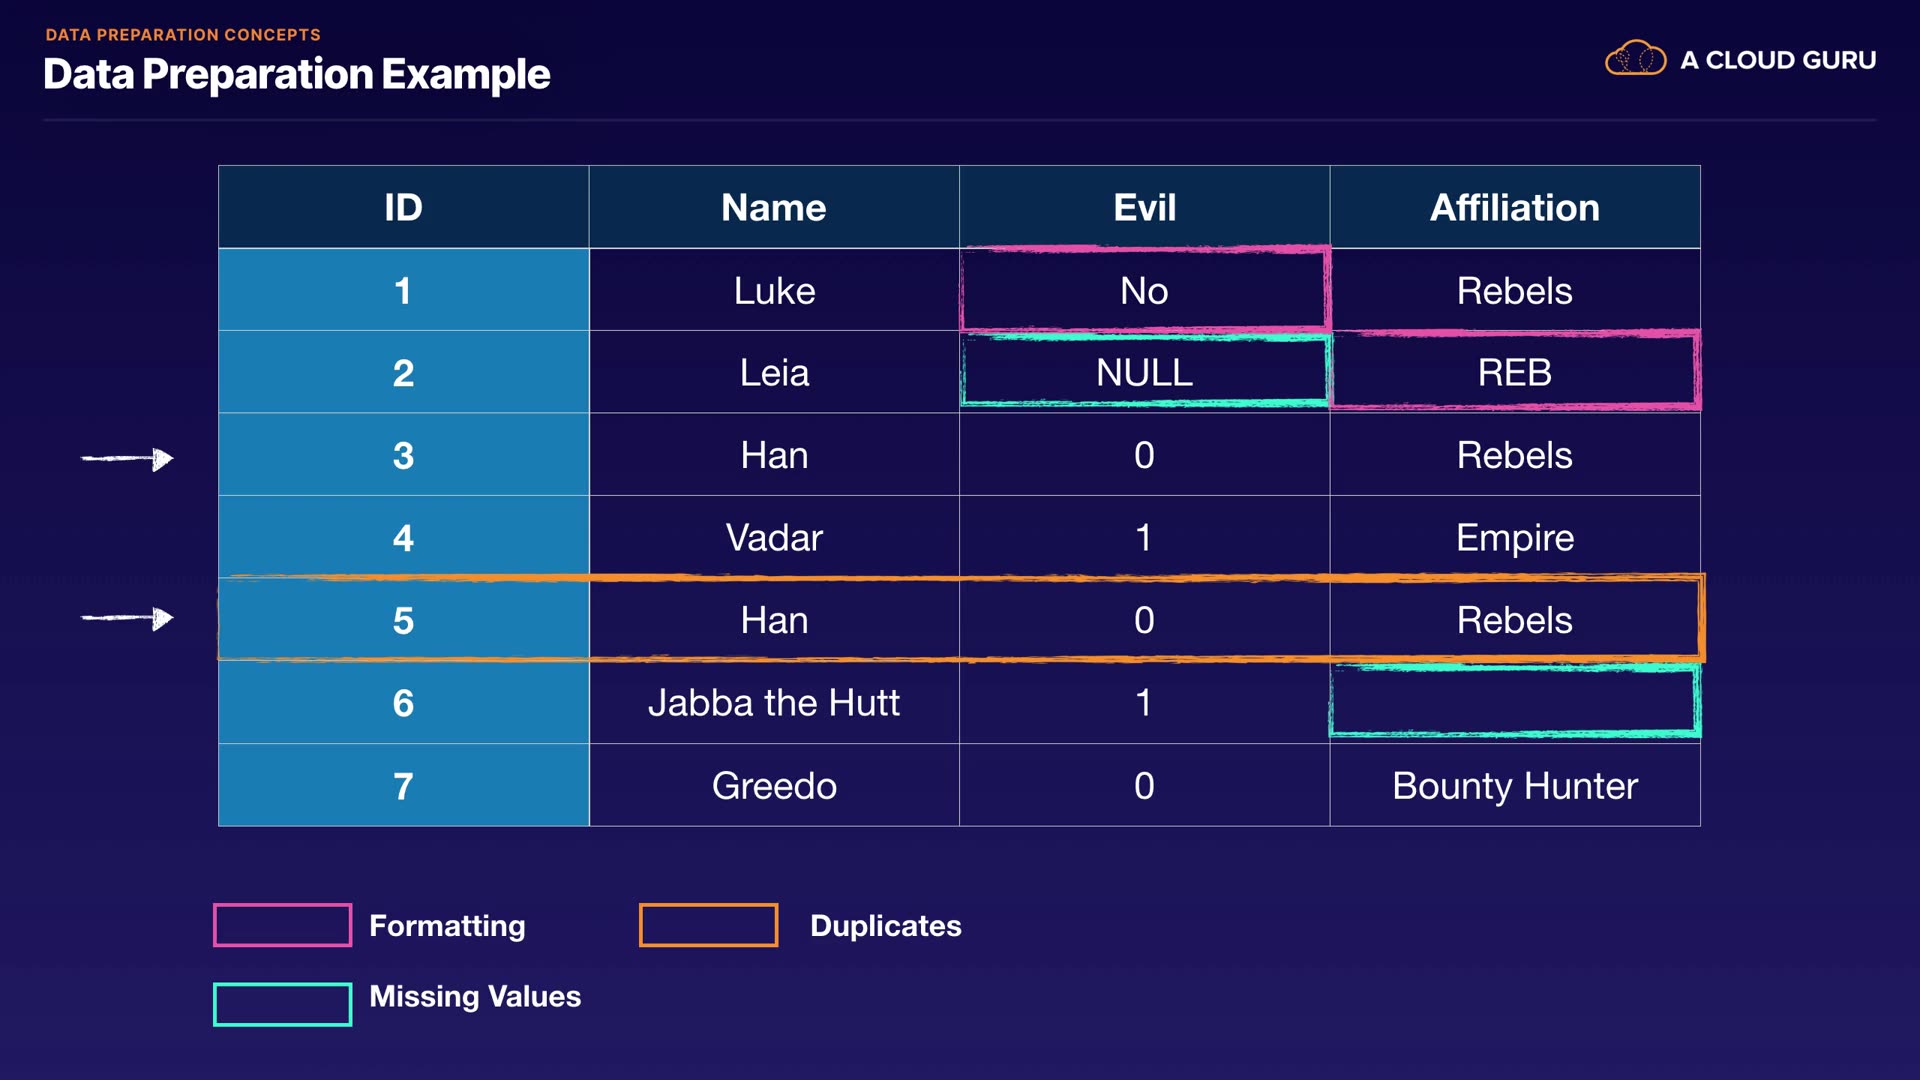1920x1080 pixels.
Task: Click the pink Formatting legend swatch
Action: point(282,925)
